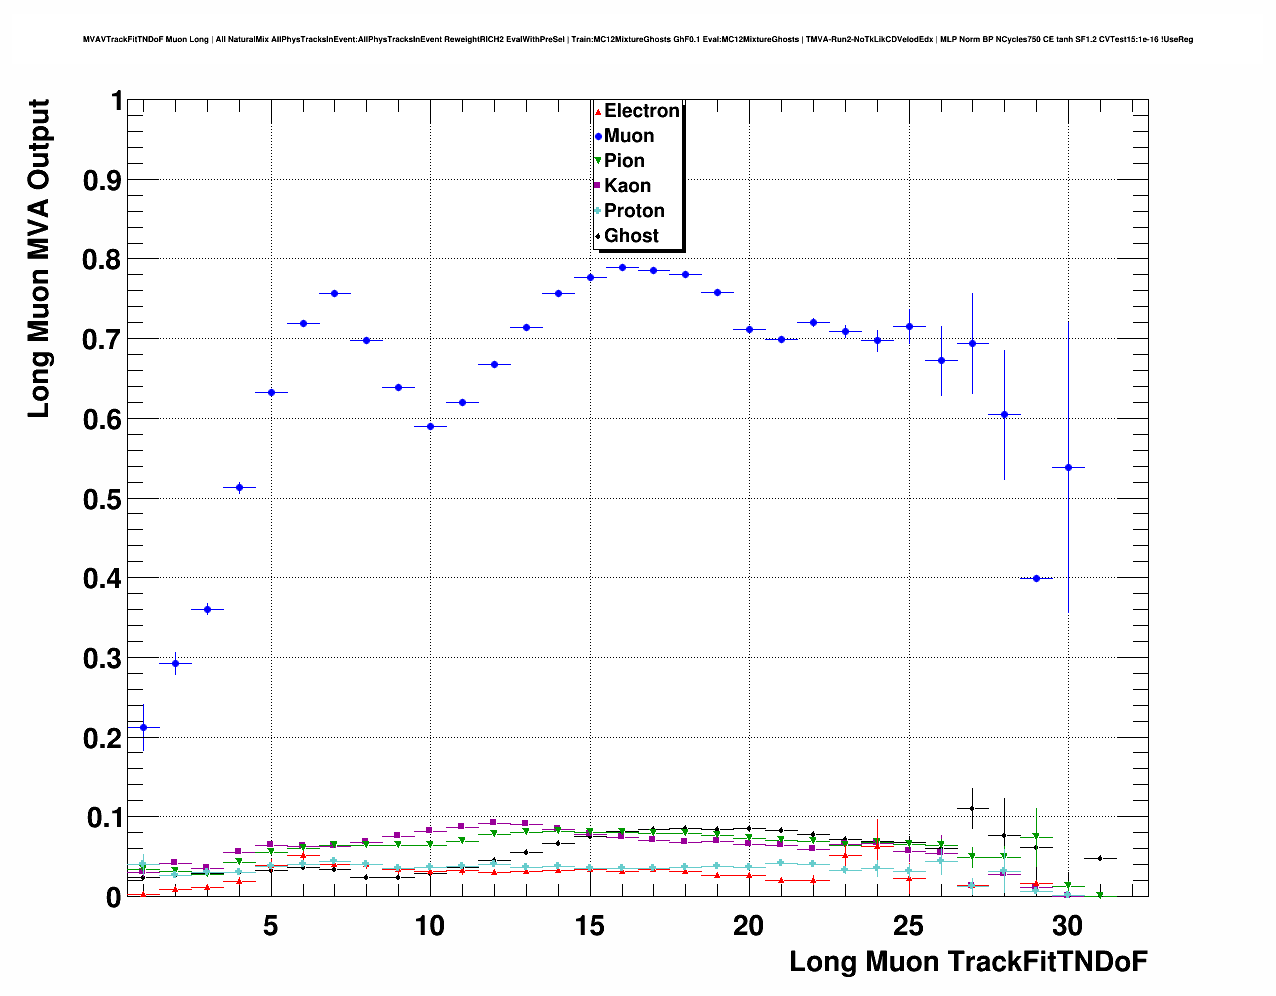Viewport: 1276px width, 996px height.
Task: Select the Kaon label in the legend
Action: [x=627, y=186]
